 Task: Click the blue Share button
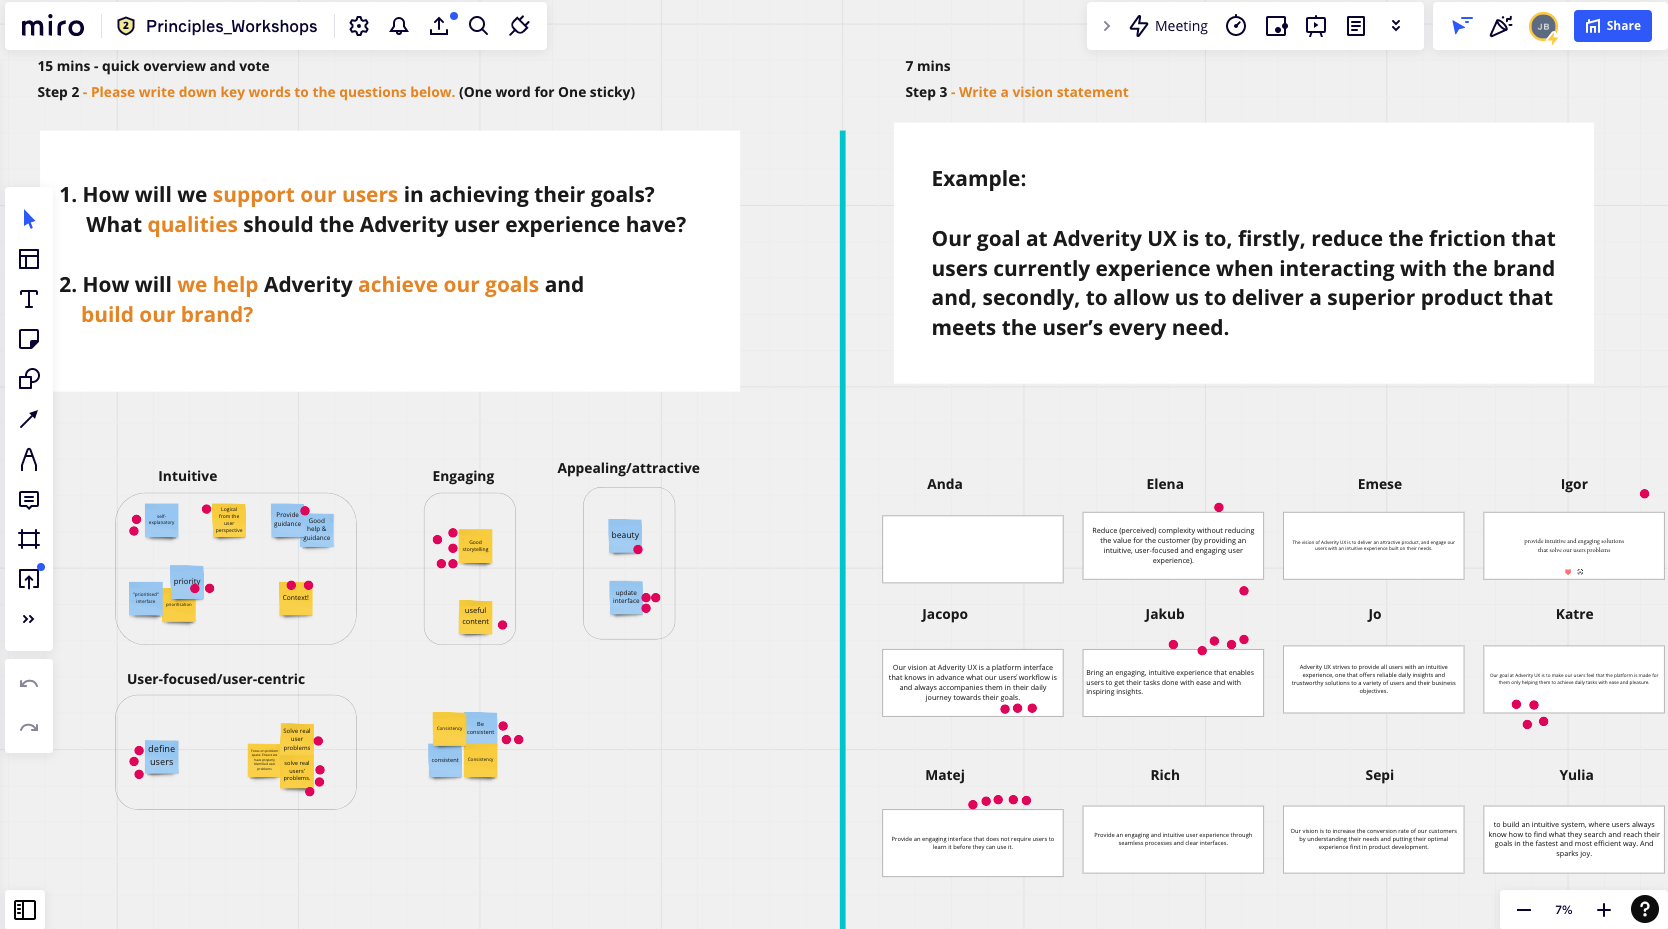[x=1612, y=26]
